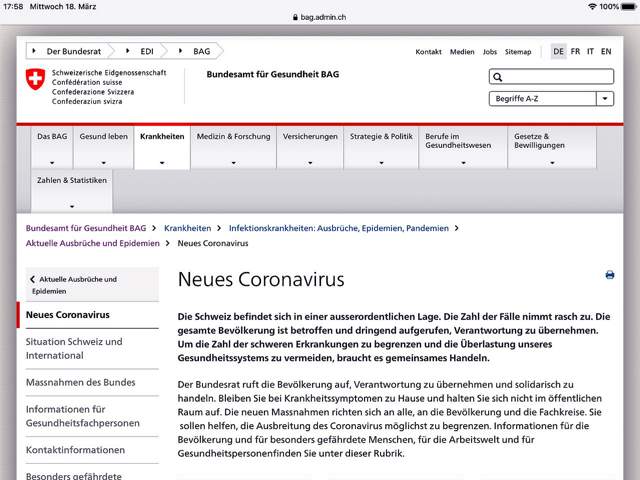This screenshot has width=640, height=480.
Task: Switch language to EN
Action: pos(606,51)
